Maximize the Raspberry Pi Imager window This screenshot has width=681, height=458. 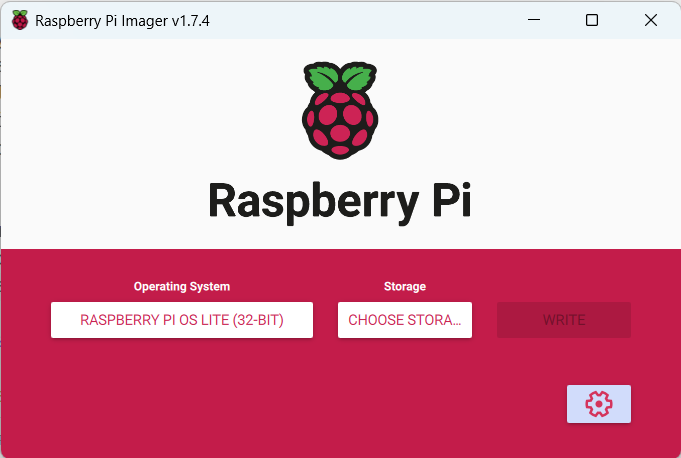coord(591,20)
